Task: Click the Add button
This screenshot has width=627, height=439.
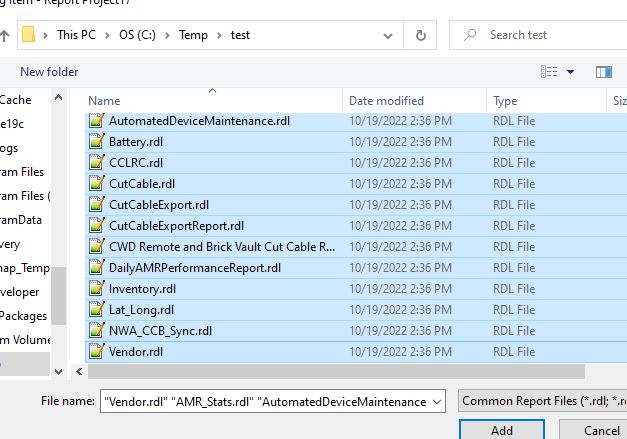Action: [x=502, y=430]
